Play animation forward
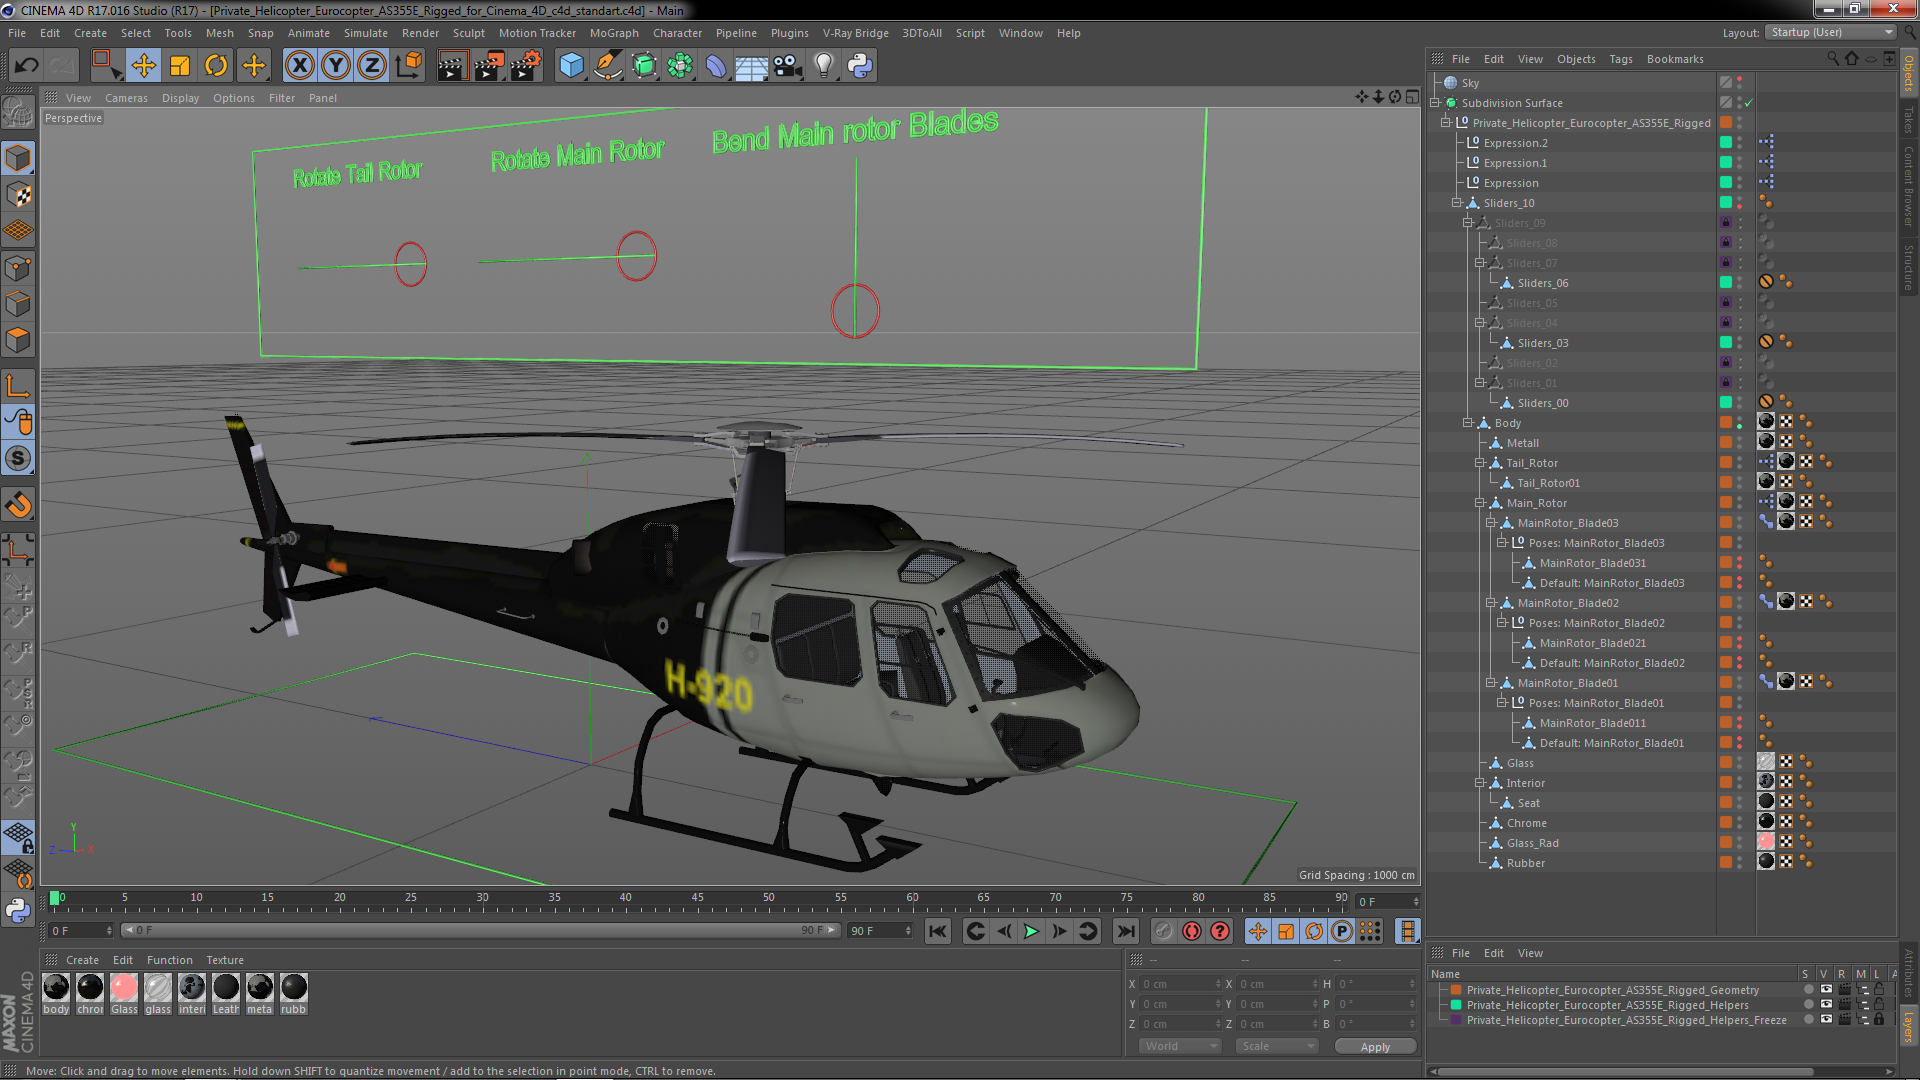 click(x=1031, y=931)
